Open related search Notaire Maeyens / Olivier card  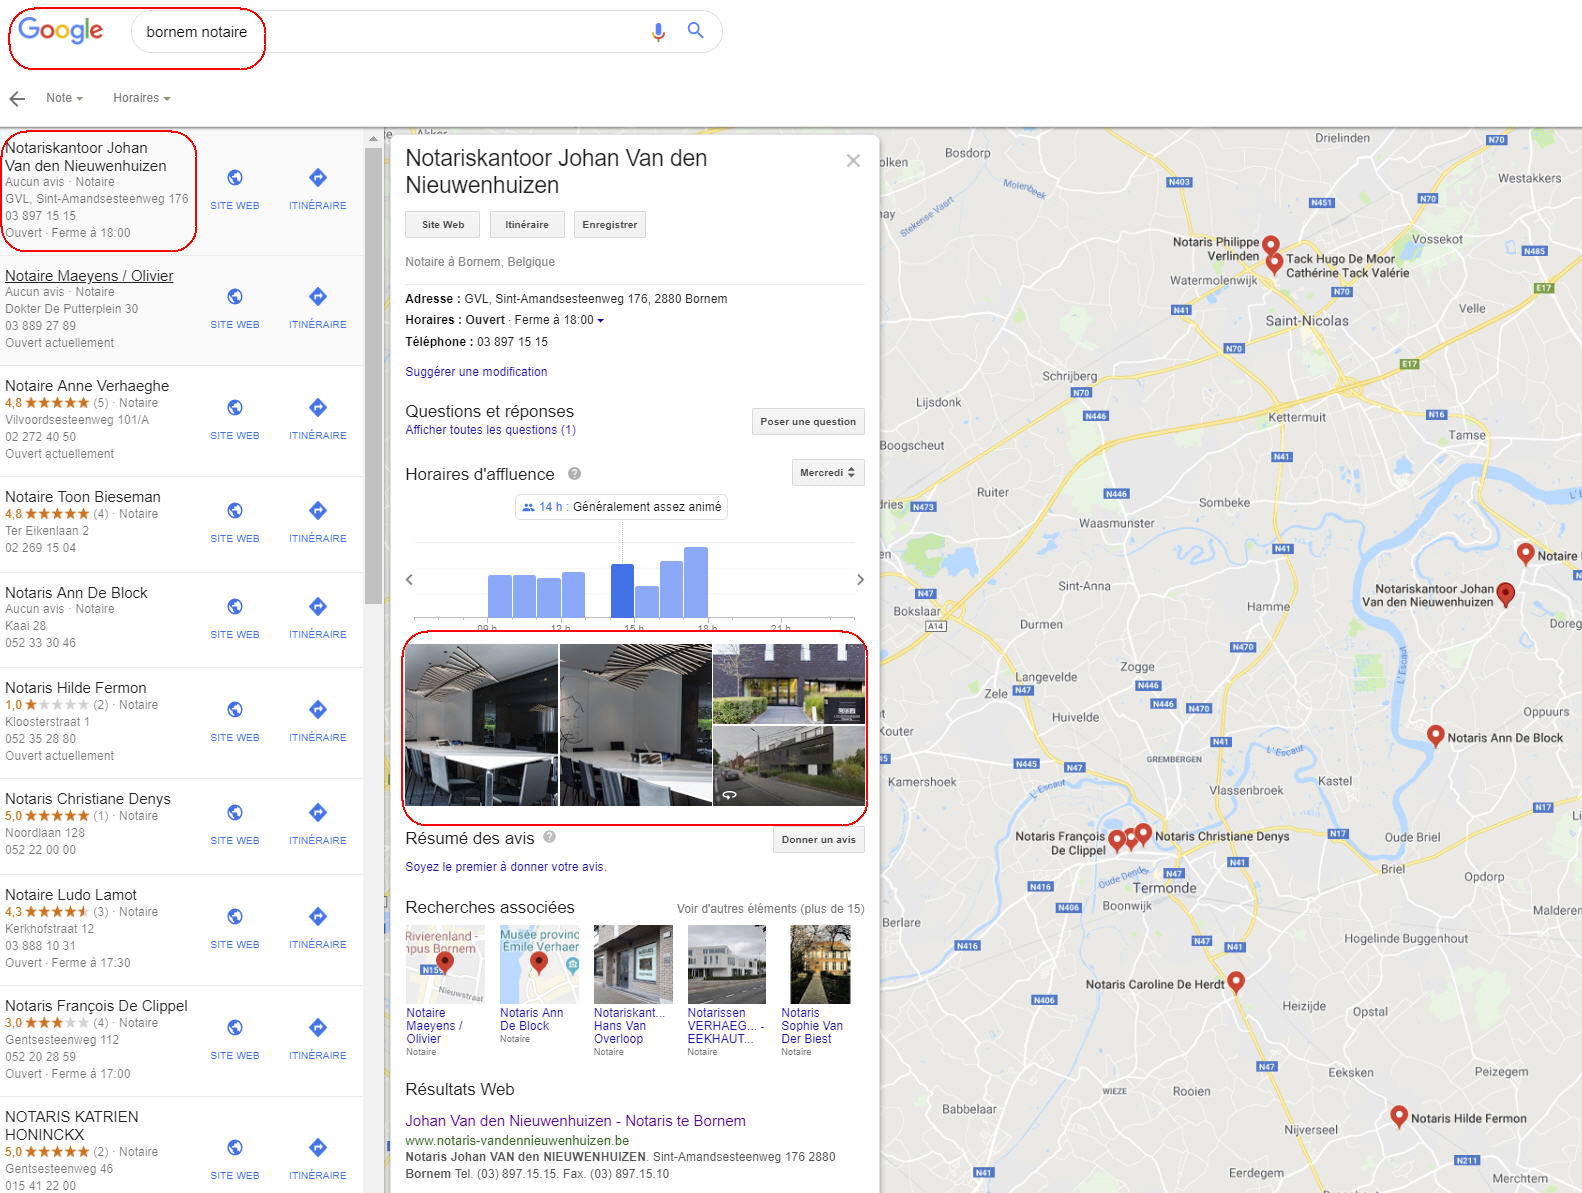click(444, 990)
